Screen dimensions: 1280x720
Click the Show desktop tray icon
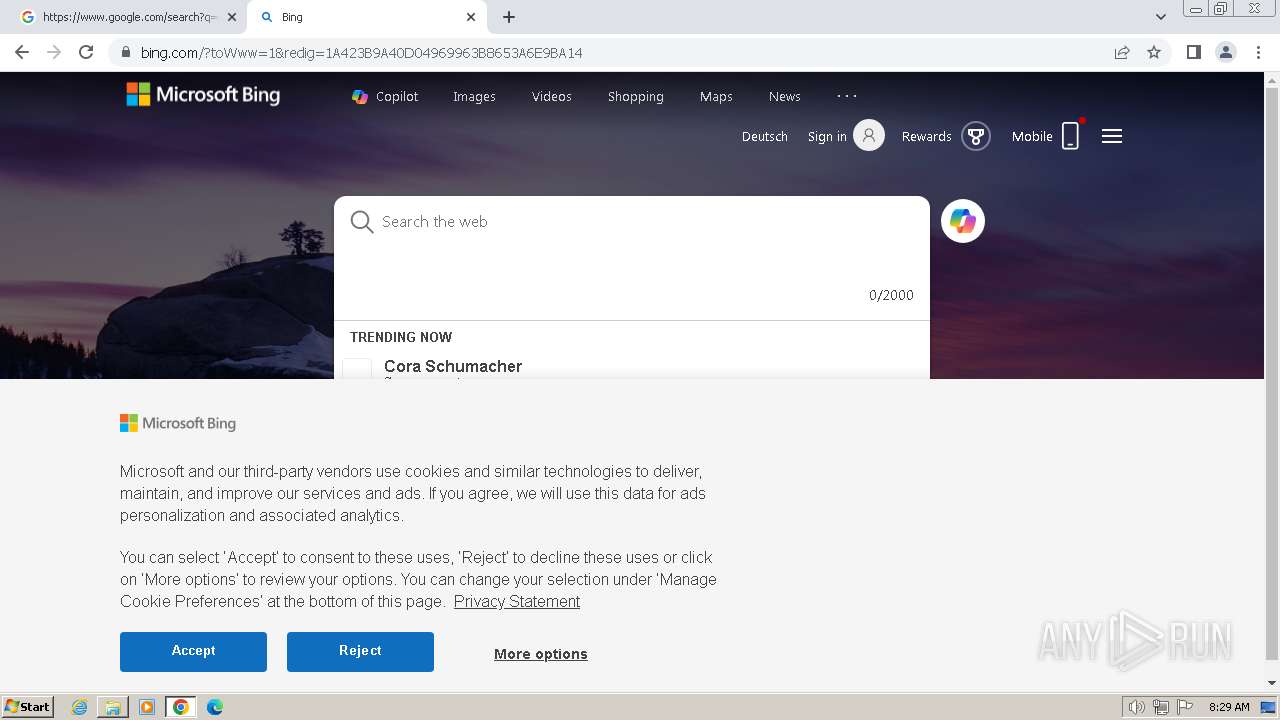point(1268,707)
